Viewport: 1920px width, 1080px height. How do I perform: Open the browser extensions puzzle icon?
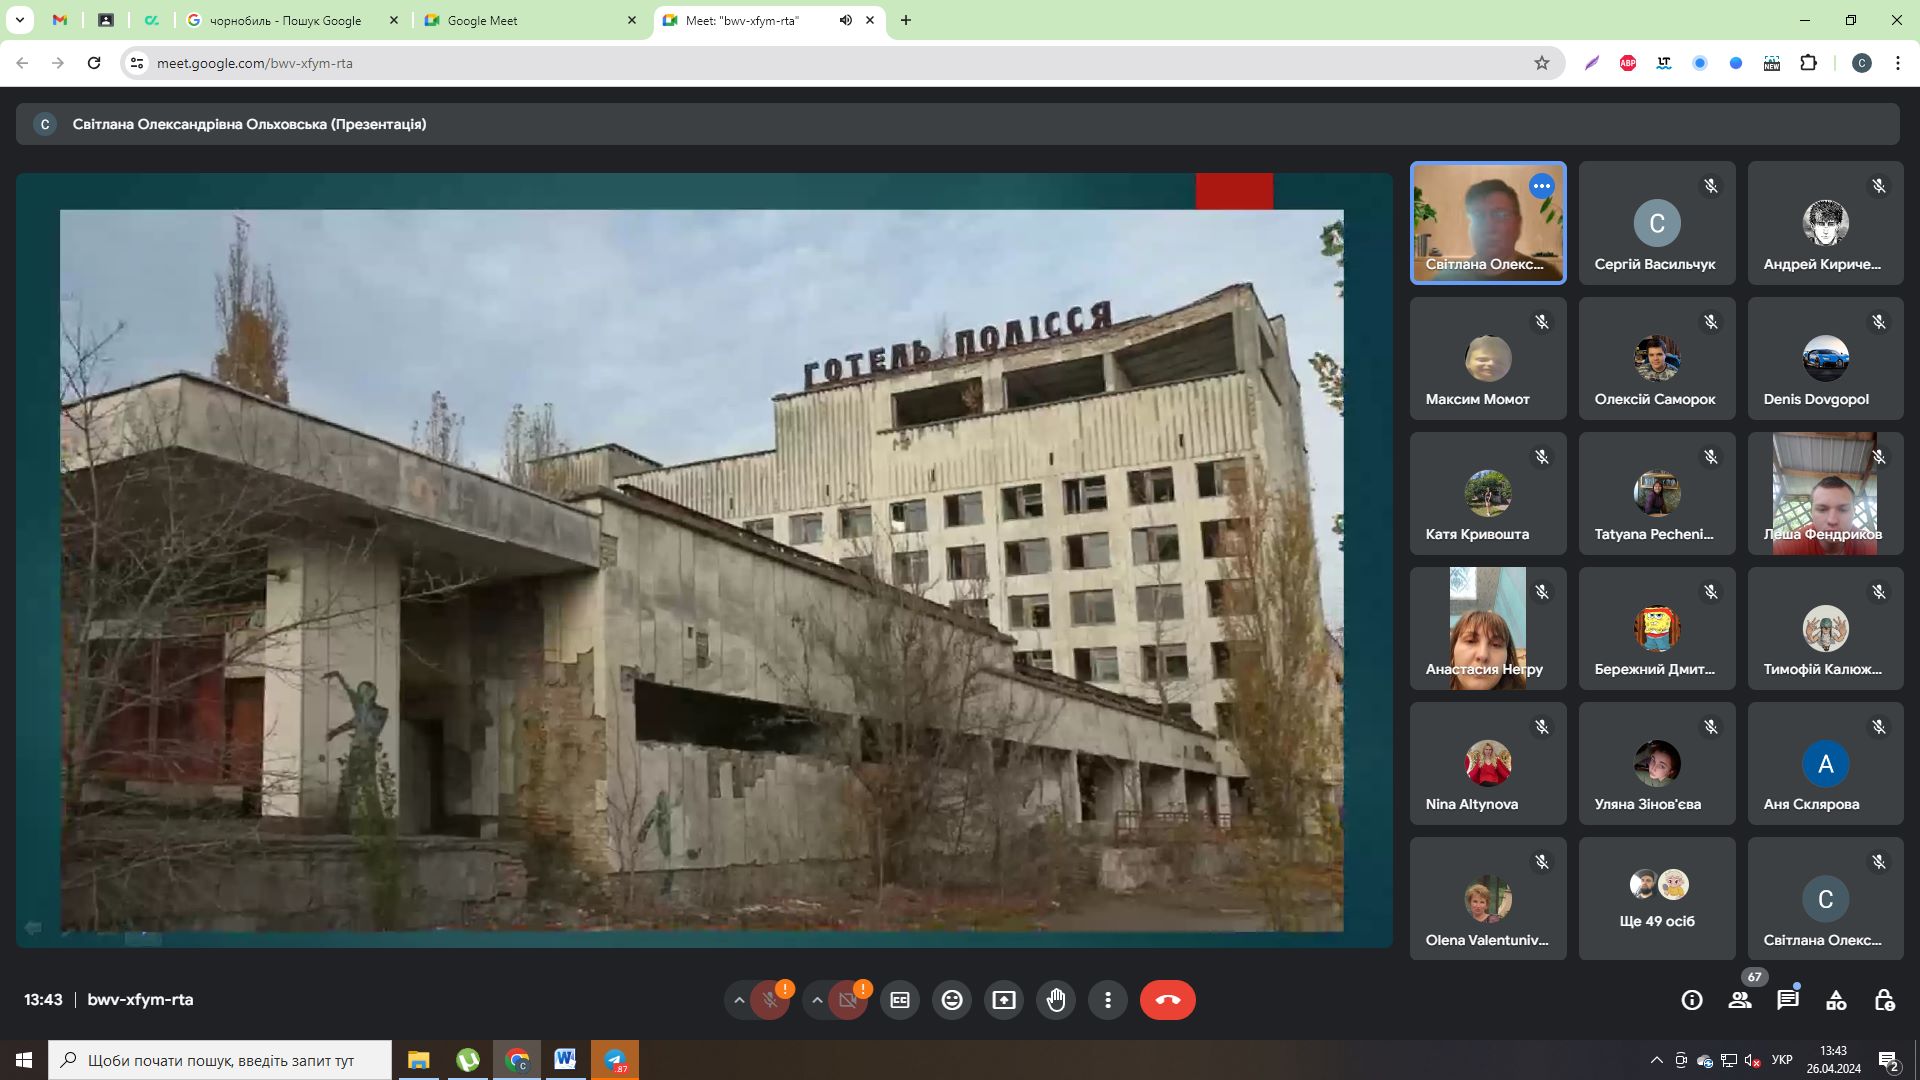1808,63
